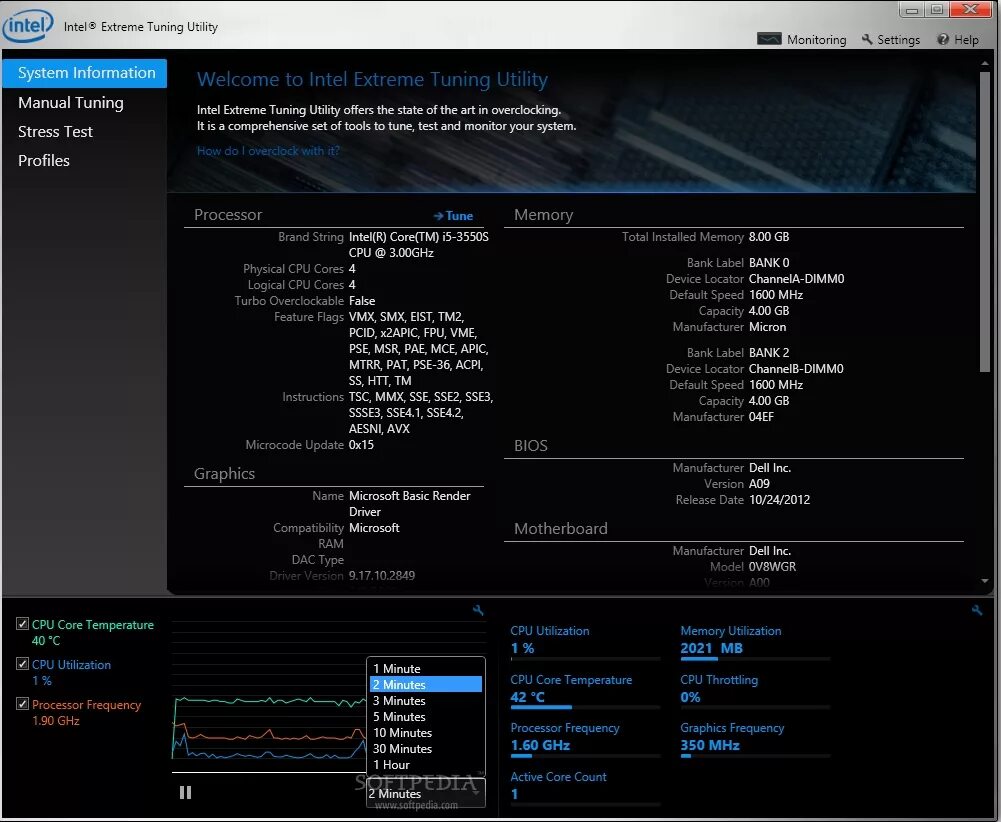1001x822 pixels.
Task: Click the 'ChannelA-DIMM0' device locator value
Action: click(x=796, y=279)
